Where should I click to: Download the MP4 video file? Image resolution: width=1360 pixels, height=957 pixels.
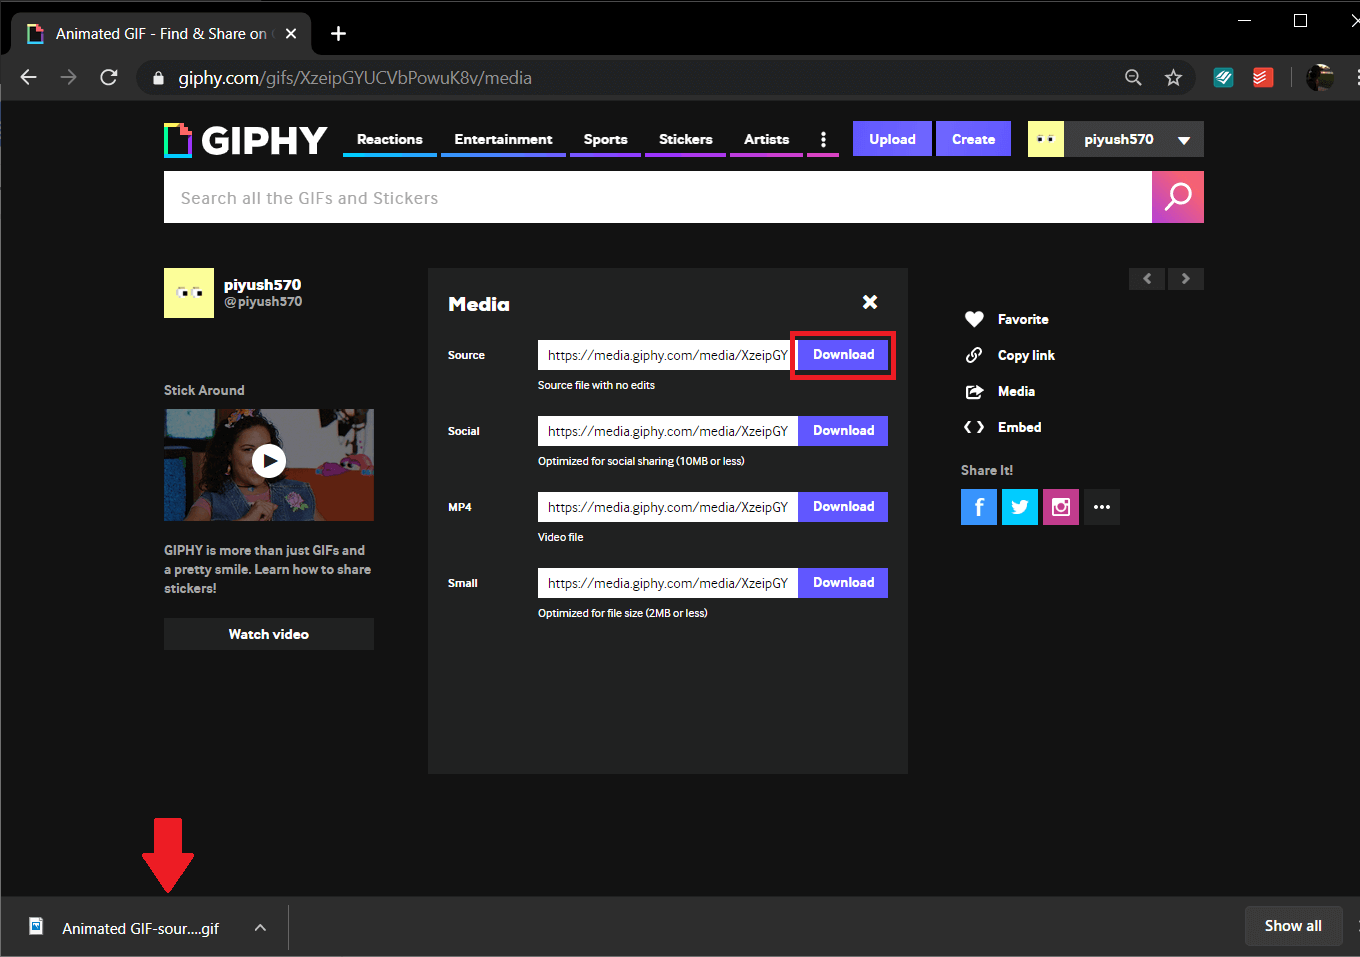[843, 507]
